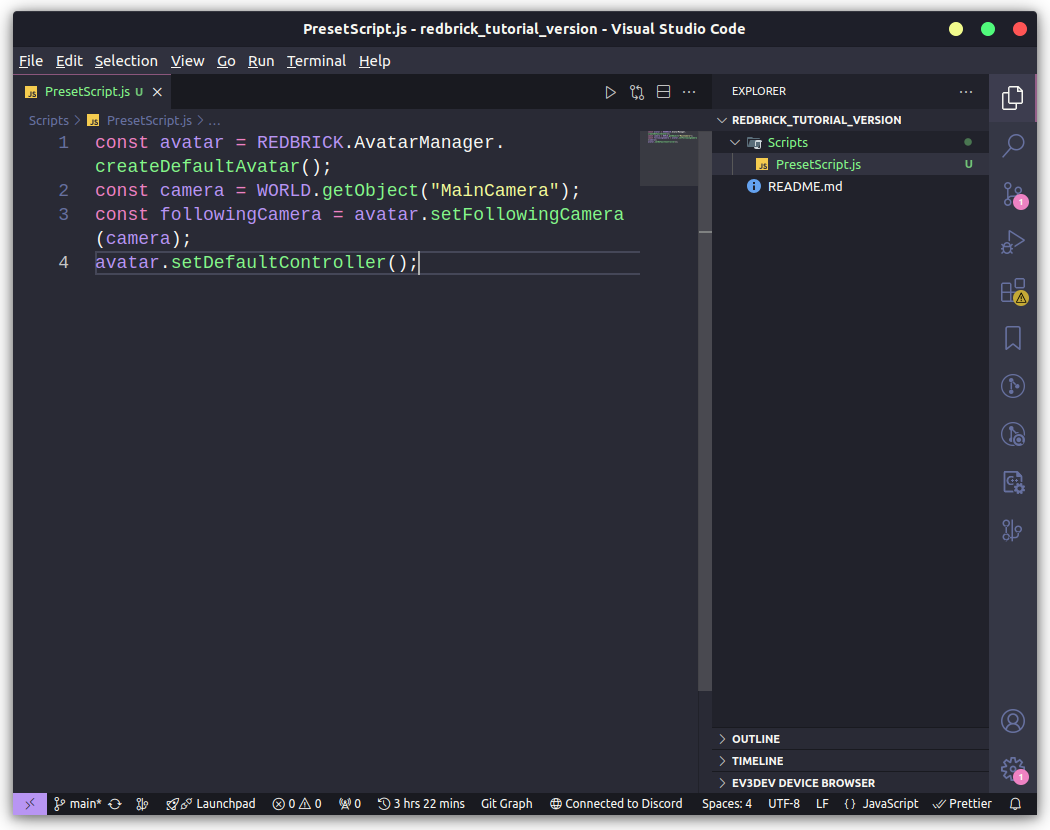Place cursor on line 2 getObject call
1050x830 pixels.
click(x=370, y=190)
